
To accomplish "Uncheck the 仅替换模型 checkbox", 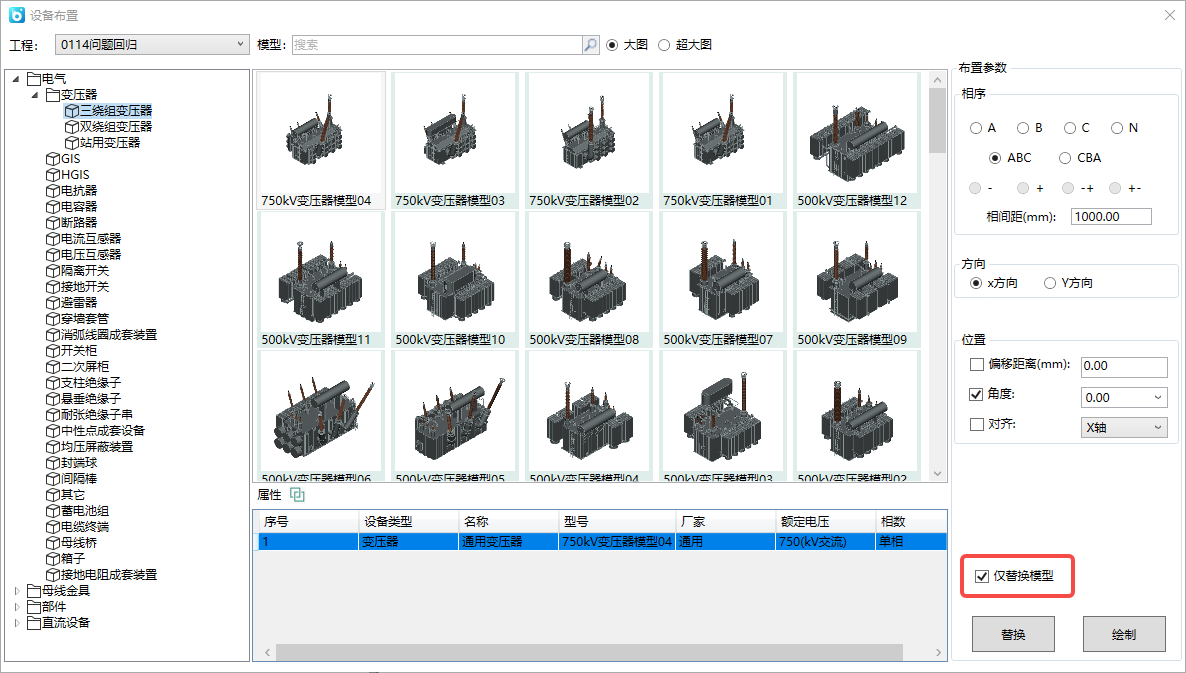I will pos(981,576).
